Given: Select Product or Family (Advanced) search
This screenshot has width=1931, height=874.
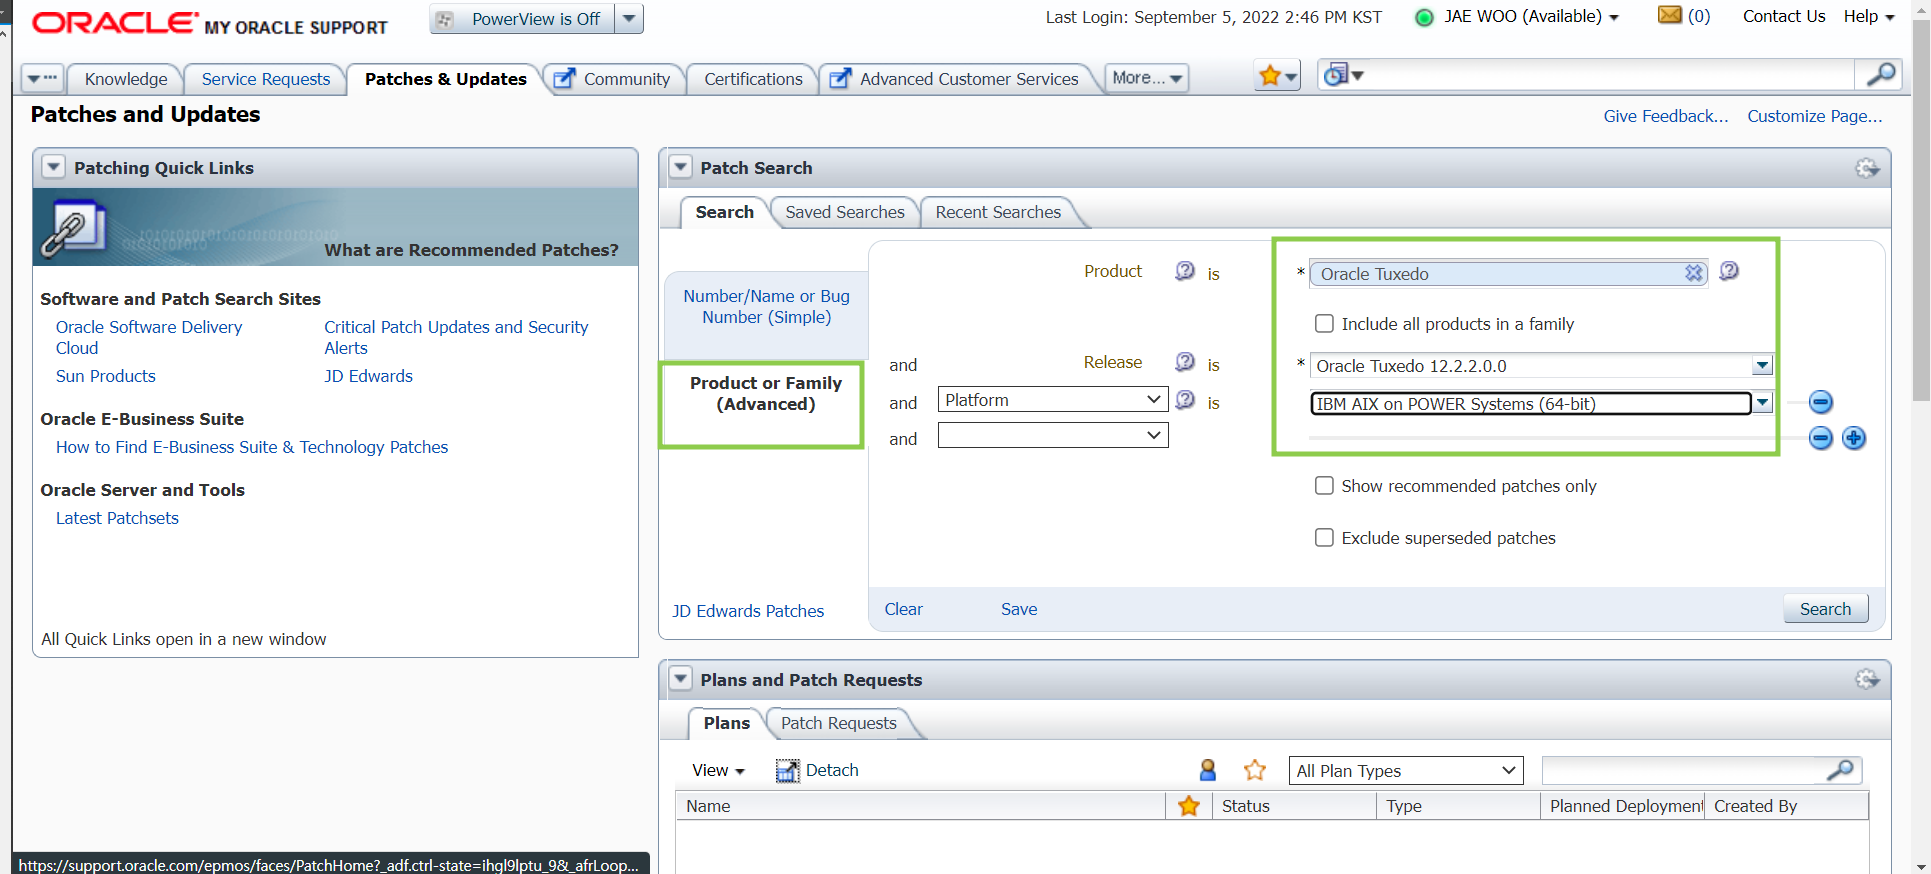Looking at the screenshot, I should pos(766,393).
